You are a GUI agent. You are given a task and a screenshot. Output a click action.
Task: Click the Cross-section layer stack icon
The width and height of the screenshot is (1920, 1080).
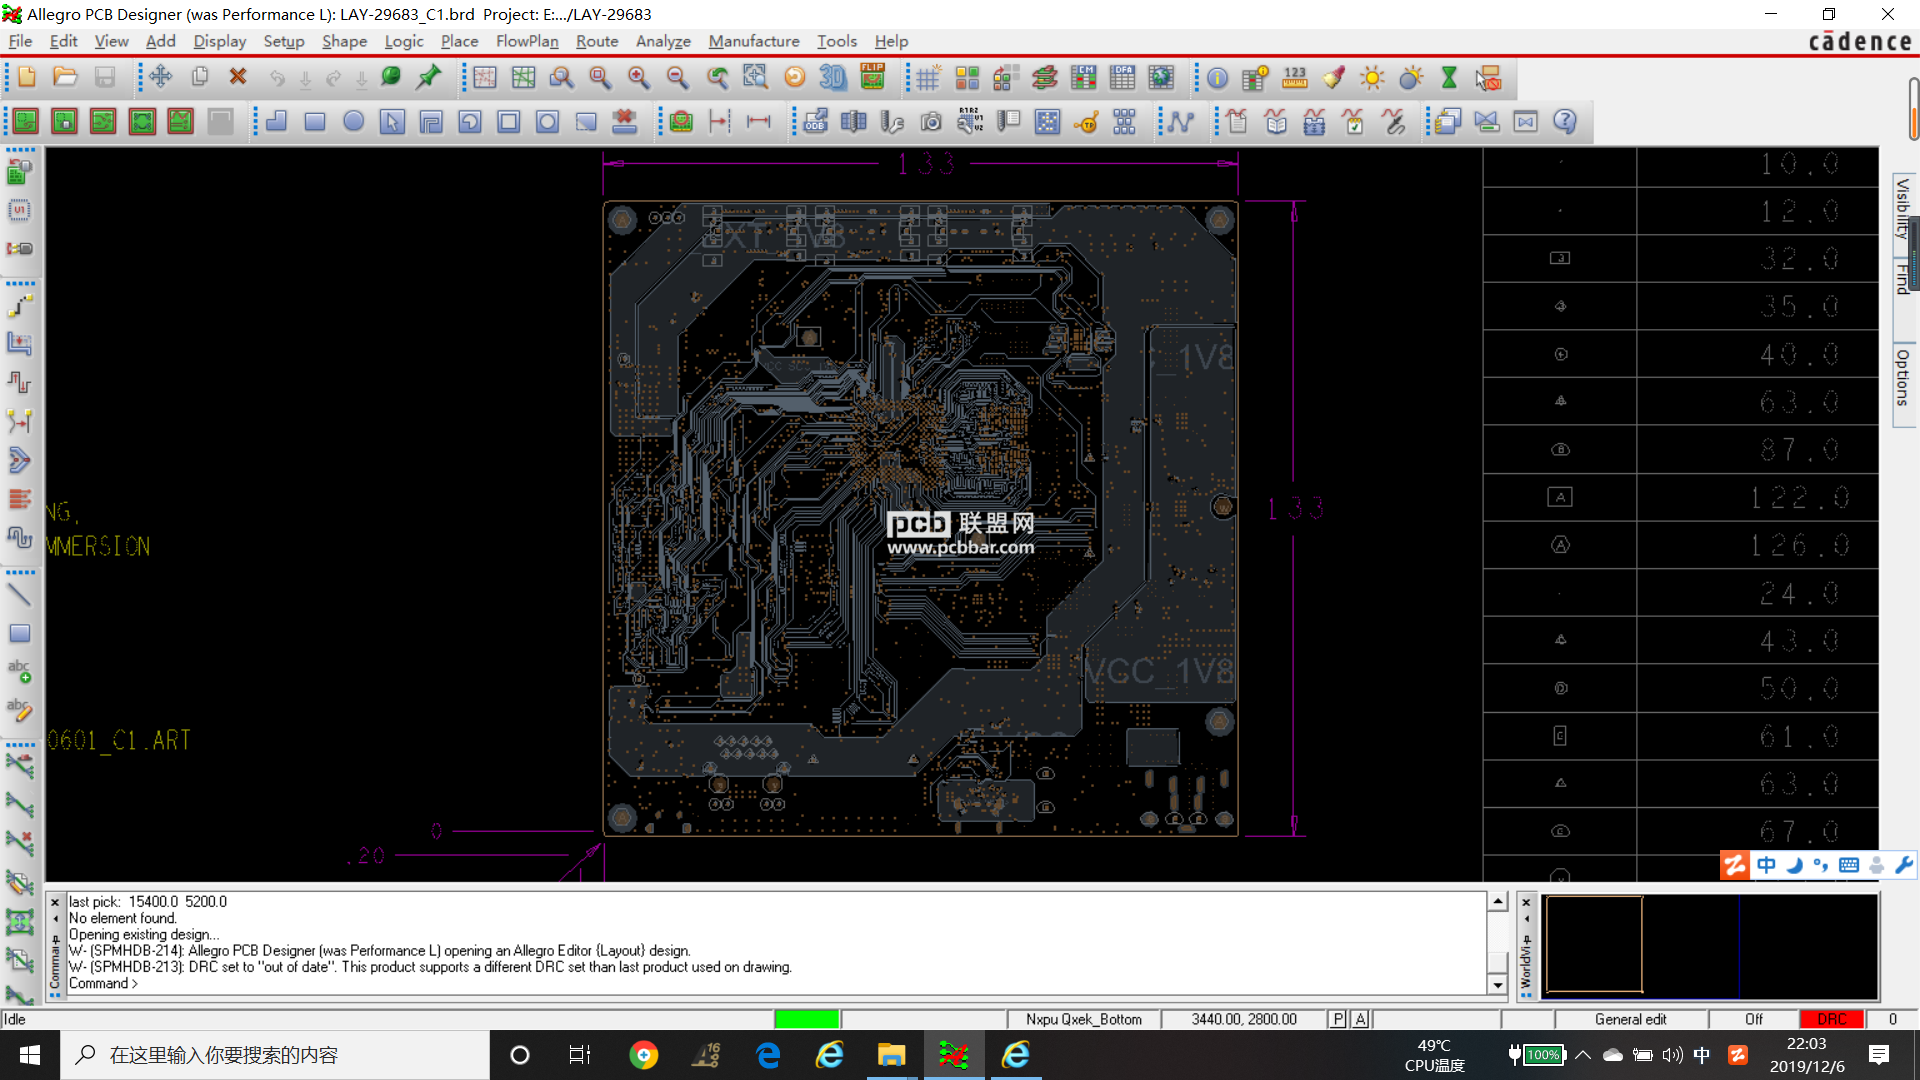[1045, 78]
